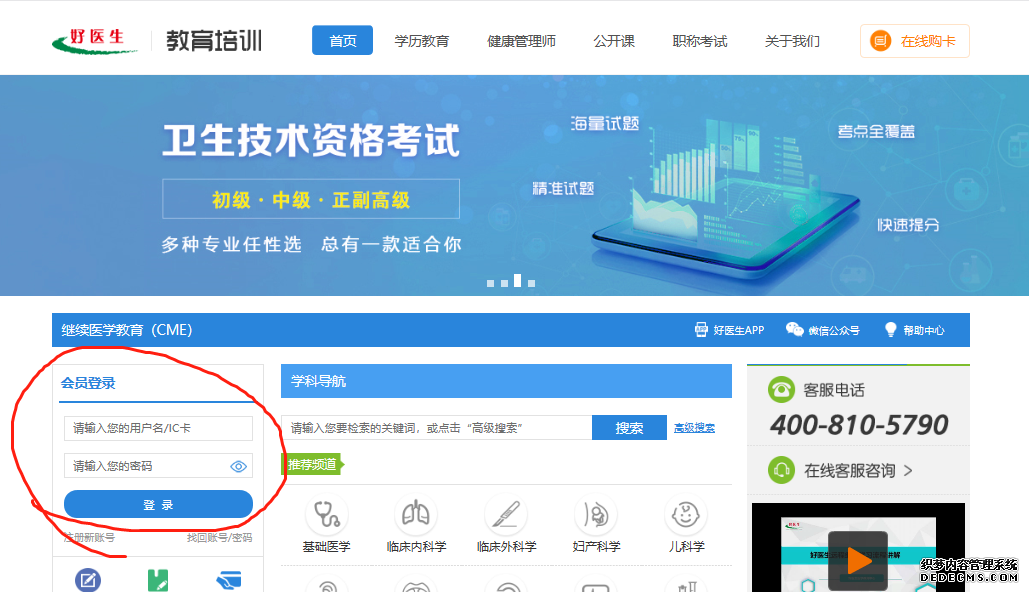
Task: Click the blue card icon under login
Action: 228,580
